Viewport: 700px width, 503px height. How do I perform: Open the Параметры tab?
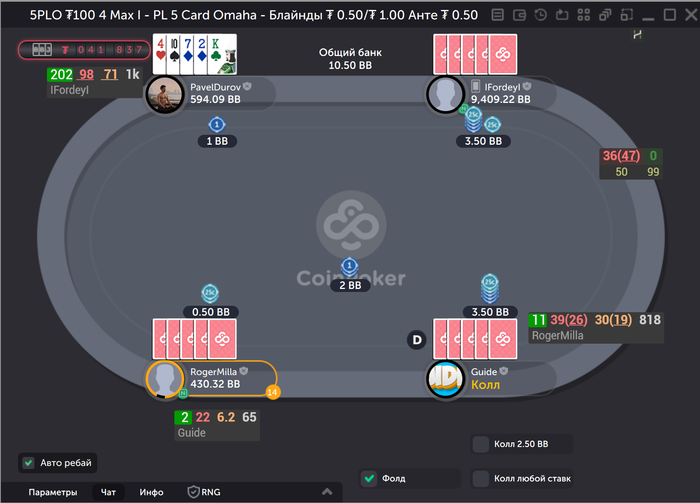tap(53, 492)
